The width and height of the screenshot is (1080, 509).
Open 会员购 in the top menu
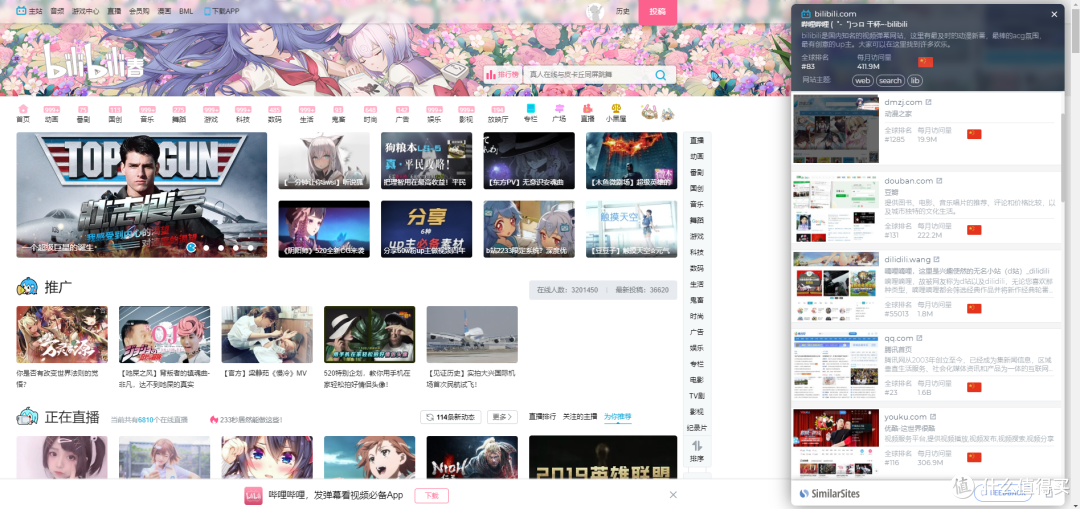point(139,12)
